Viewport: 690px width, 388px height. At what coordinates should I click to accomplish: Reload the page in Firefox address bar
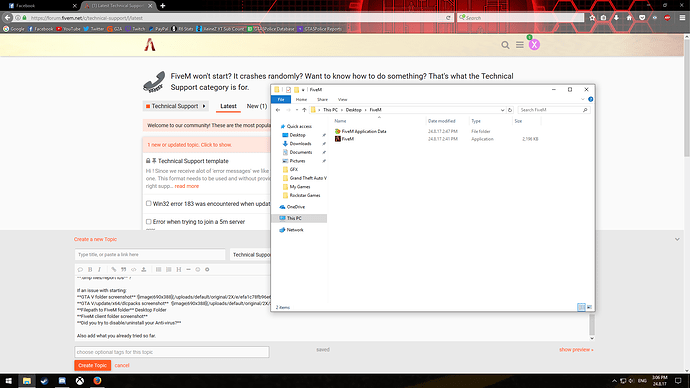click(448, 18)
